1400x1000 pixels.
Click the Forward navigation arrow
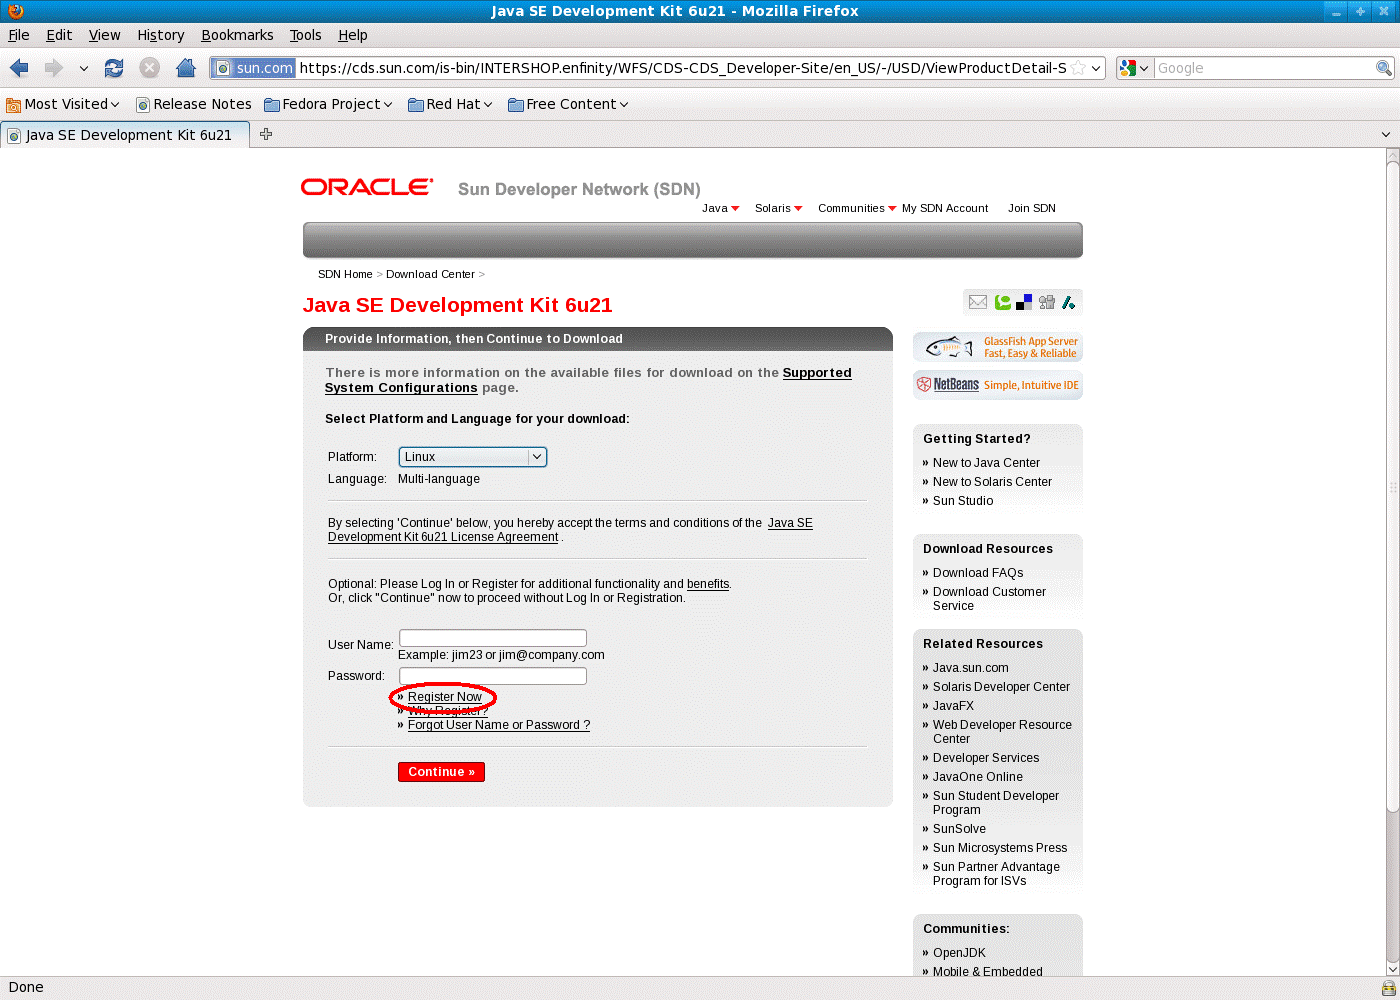53,68
